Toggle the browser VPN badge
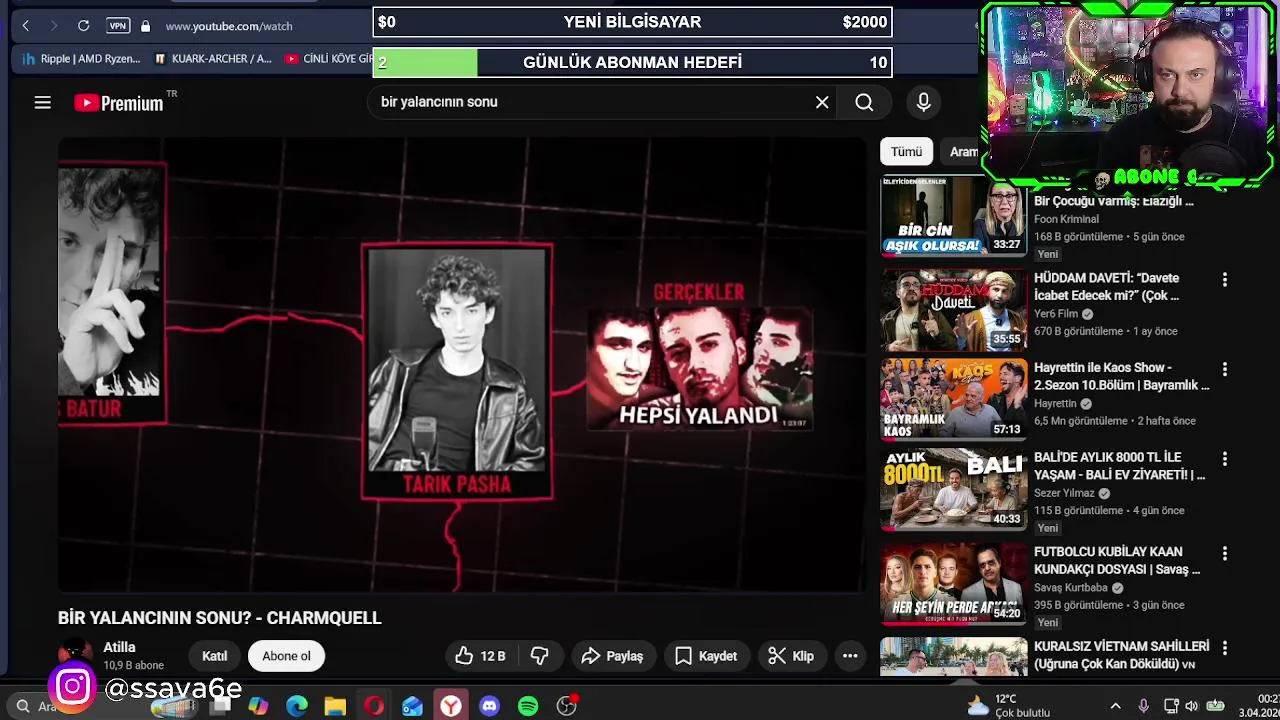The width and height of the screenshot is (1280, 720). click(118, 26)
